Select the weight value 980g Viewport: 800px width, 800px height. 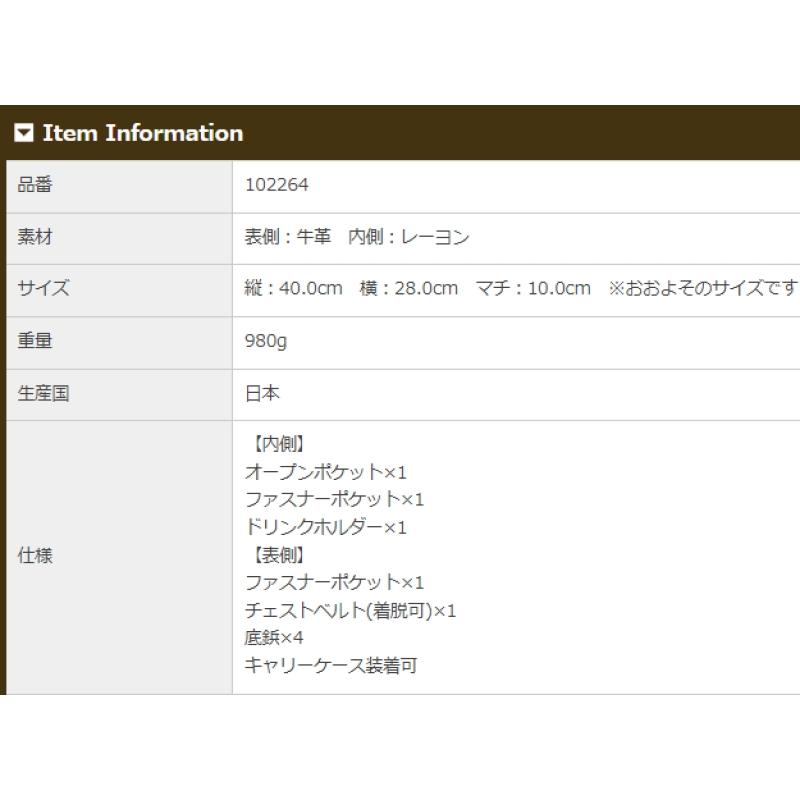[x=266, y=341]
